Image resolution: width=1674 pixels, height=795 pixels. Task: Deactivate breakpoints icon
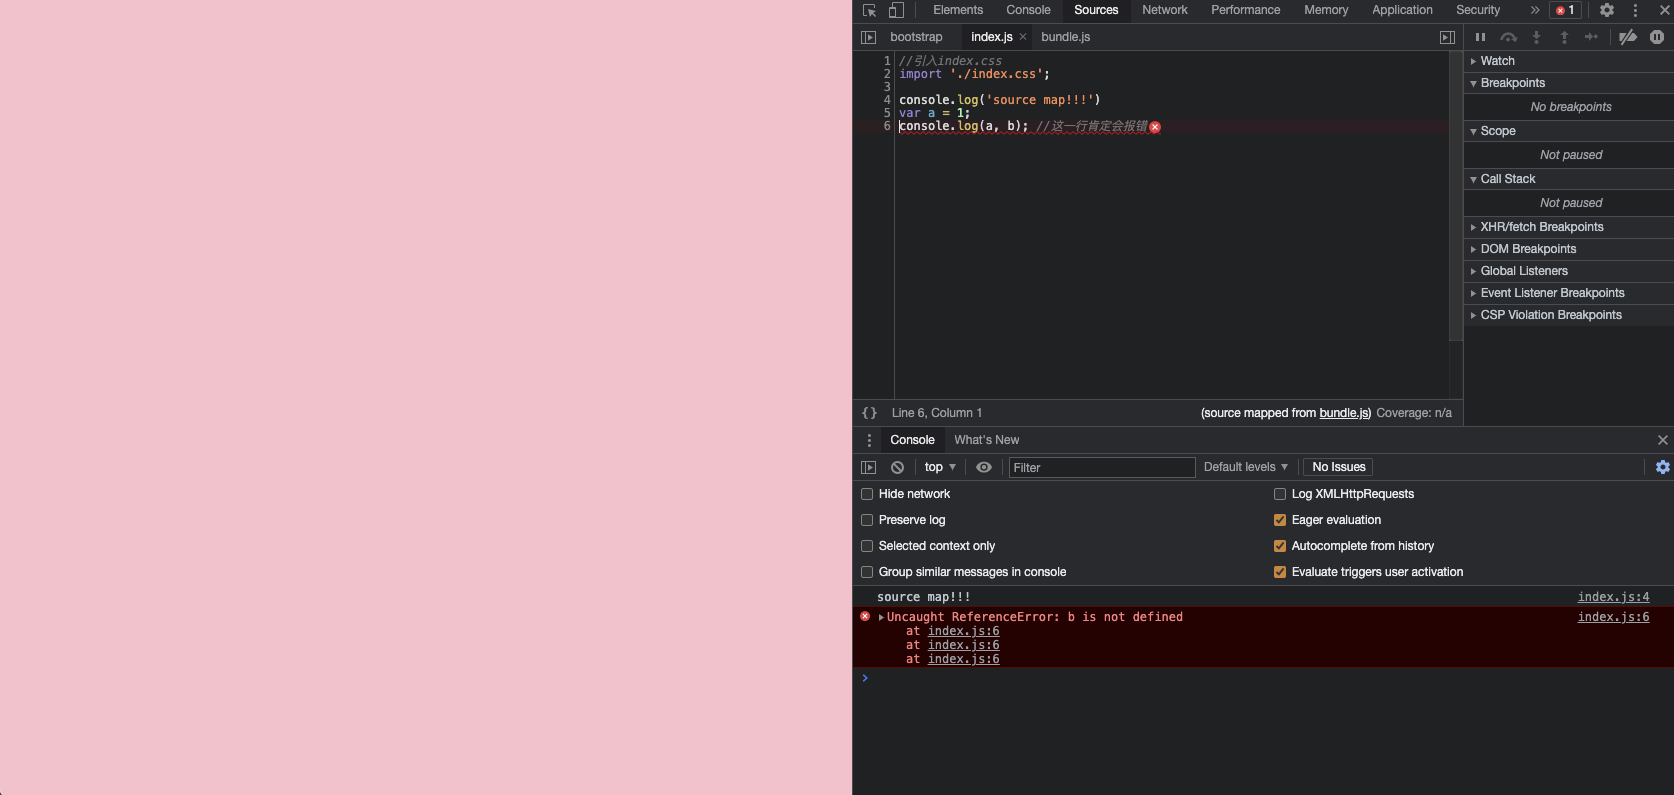[x=1628, y=37]
